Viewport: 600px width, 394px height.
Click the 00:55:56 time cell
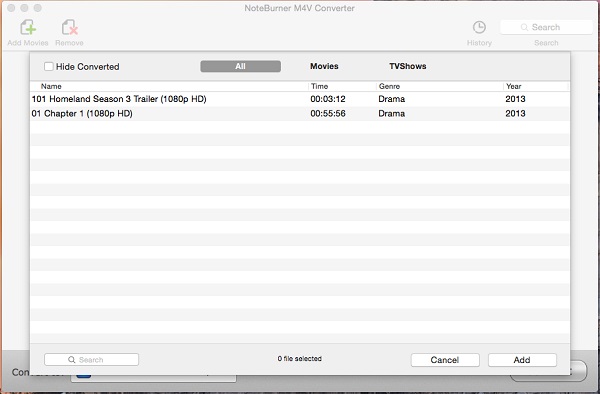click(328, 114)
